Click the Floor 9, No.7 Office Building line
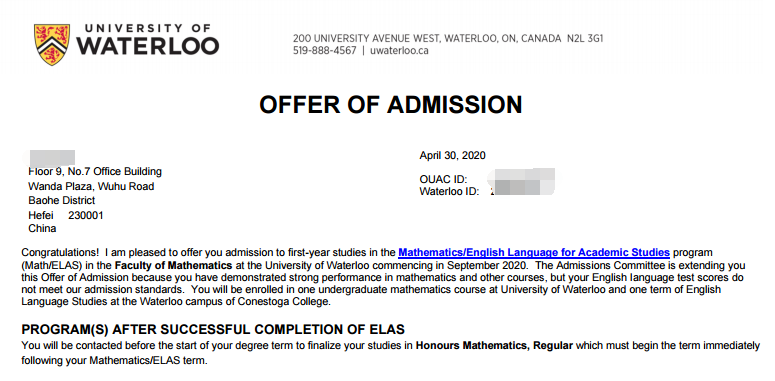Screen dimensions: 775x381 tap(95, 171)
